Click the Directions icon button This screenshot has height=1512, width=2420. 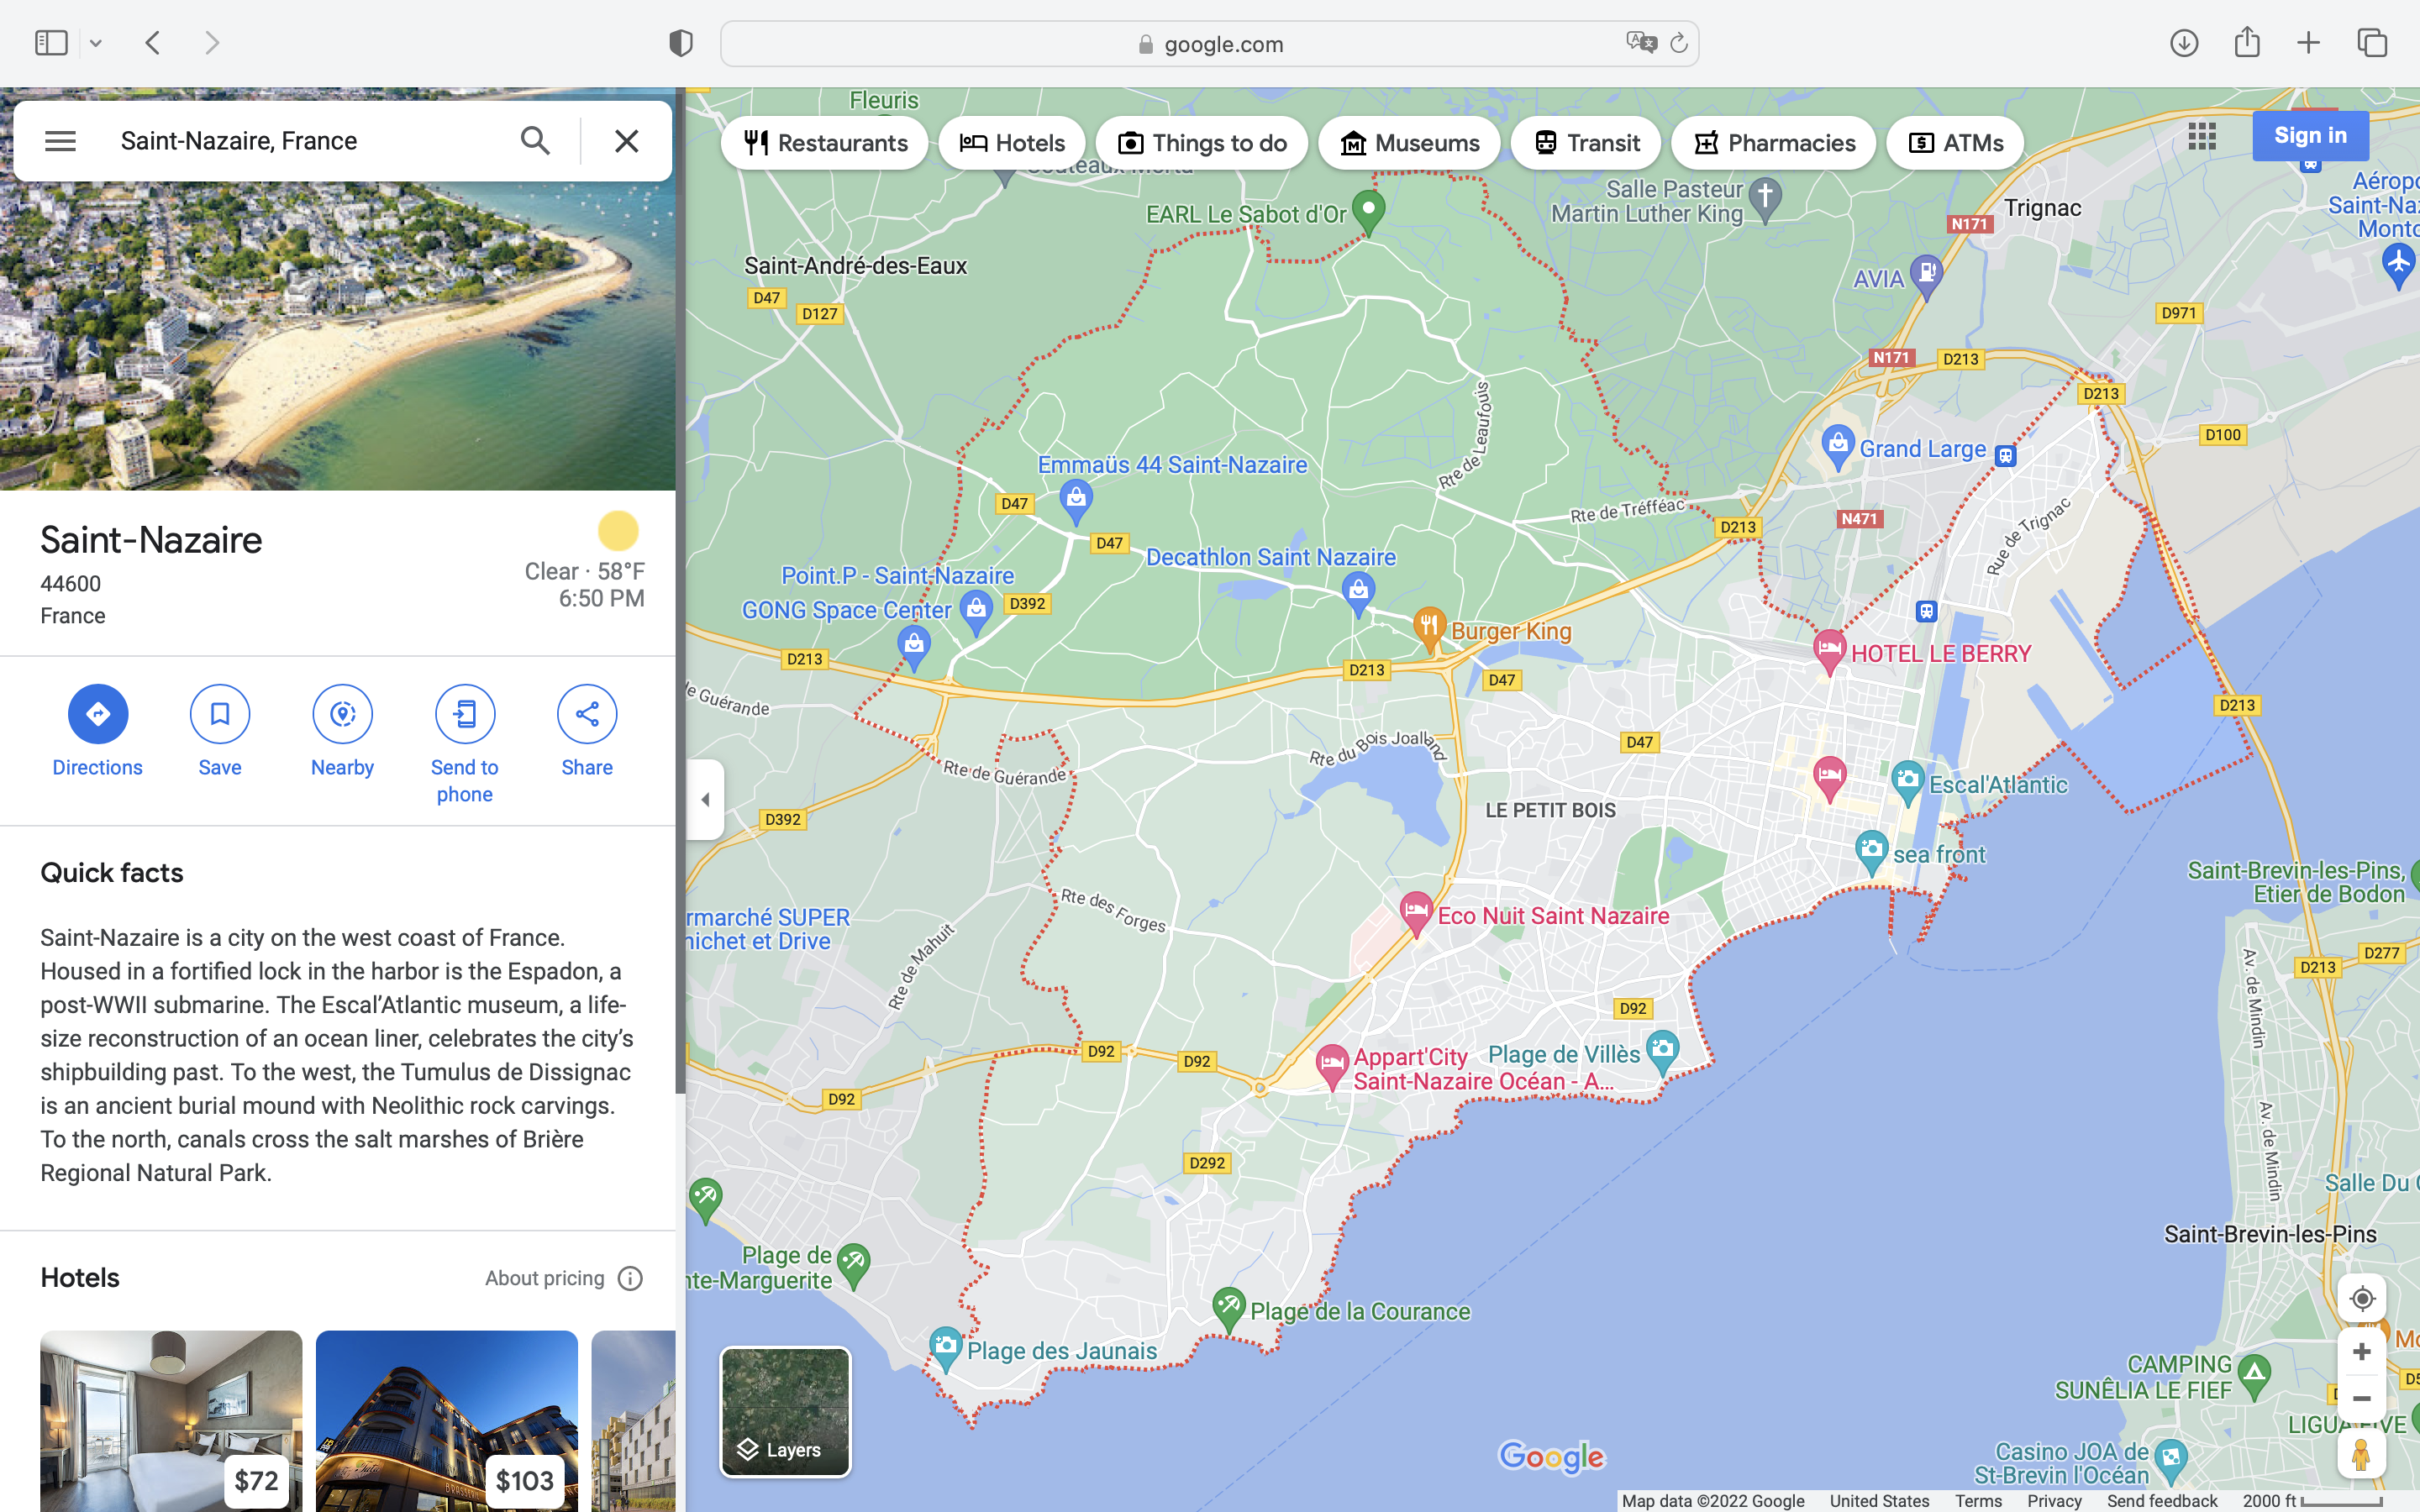[97, 714]
